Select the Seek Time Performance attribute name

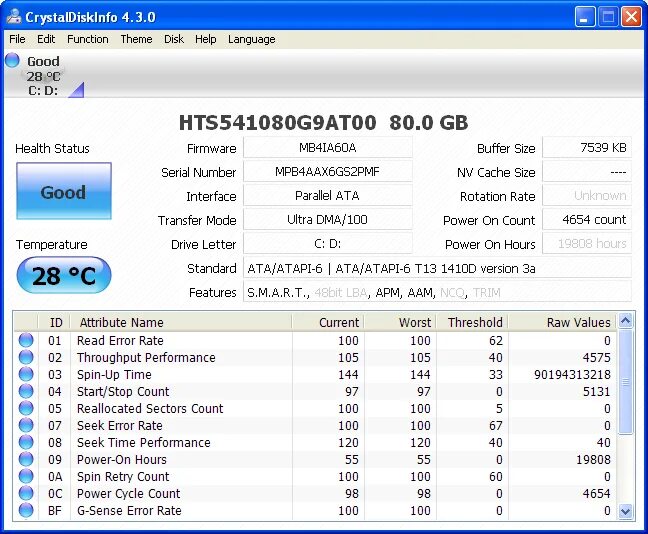[x=144, y=442]
